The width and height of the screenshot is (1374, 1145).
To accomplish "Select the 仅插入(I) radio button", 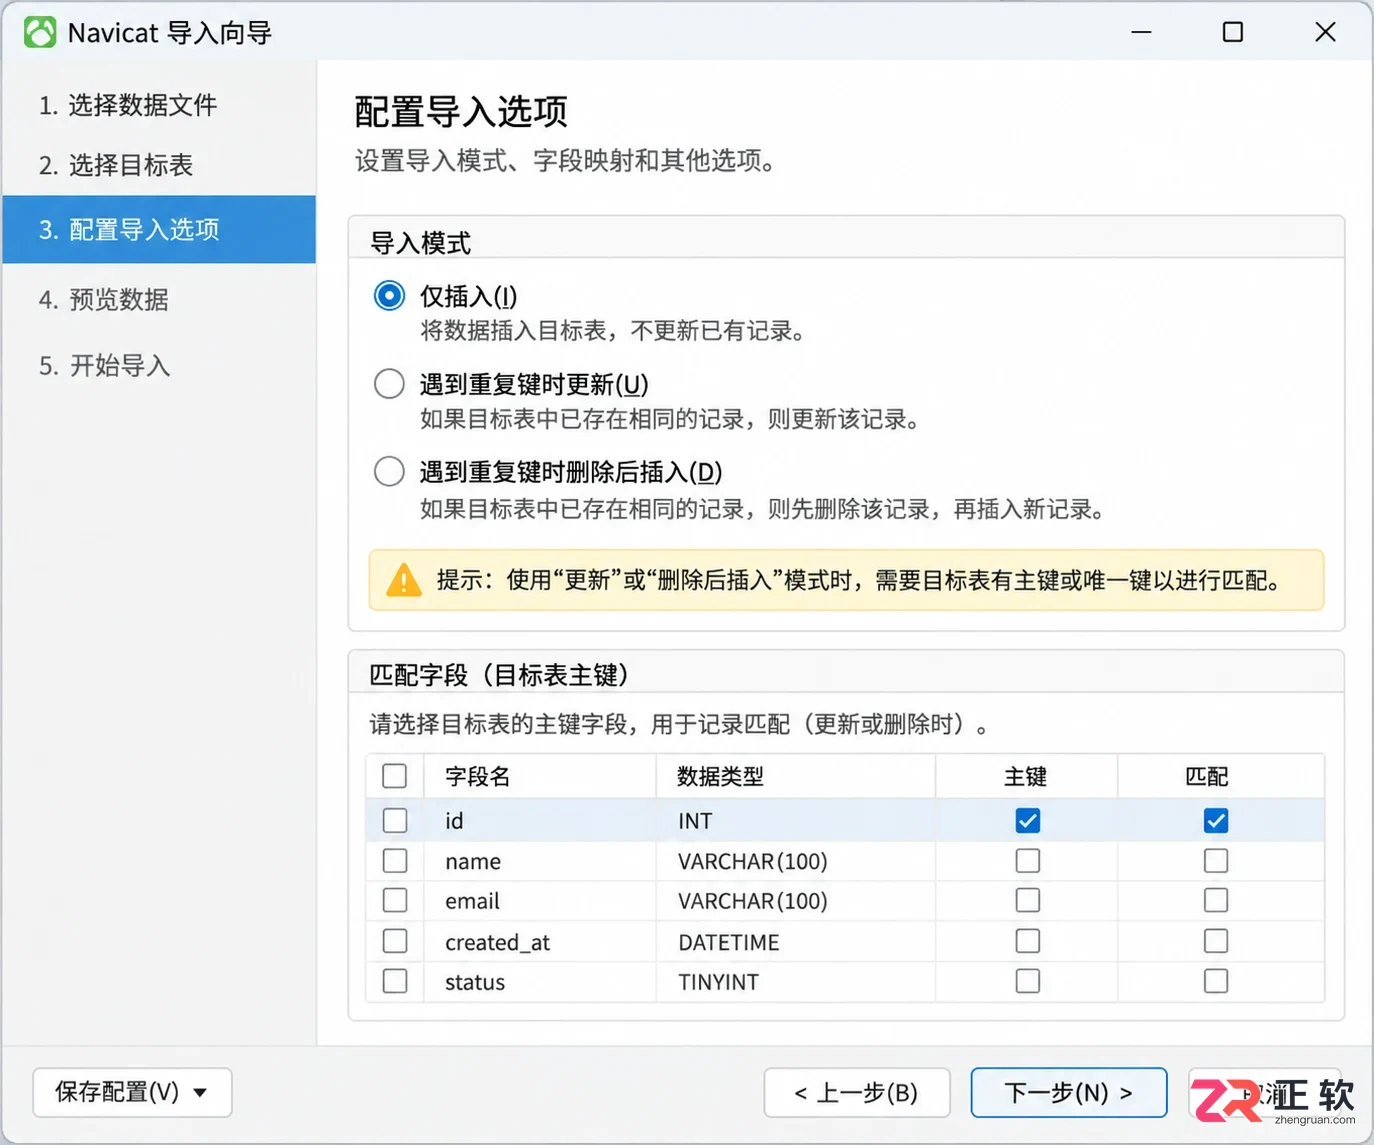I will (389, 296).
